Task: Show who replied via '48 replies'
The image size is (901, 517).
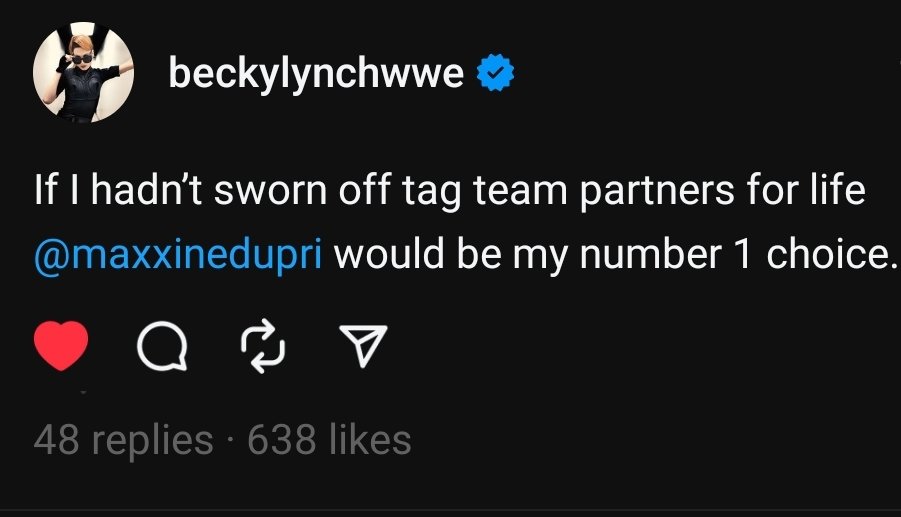Action: coord(123,441)
